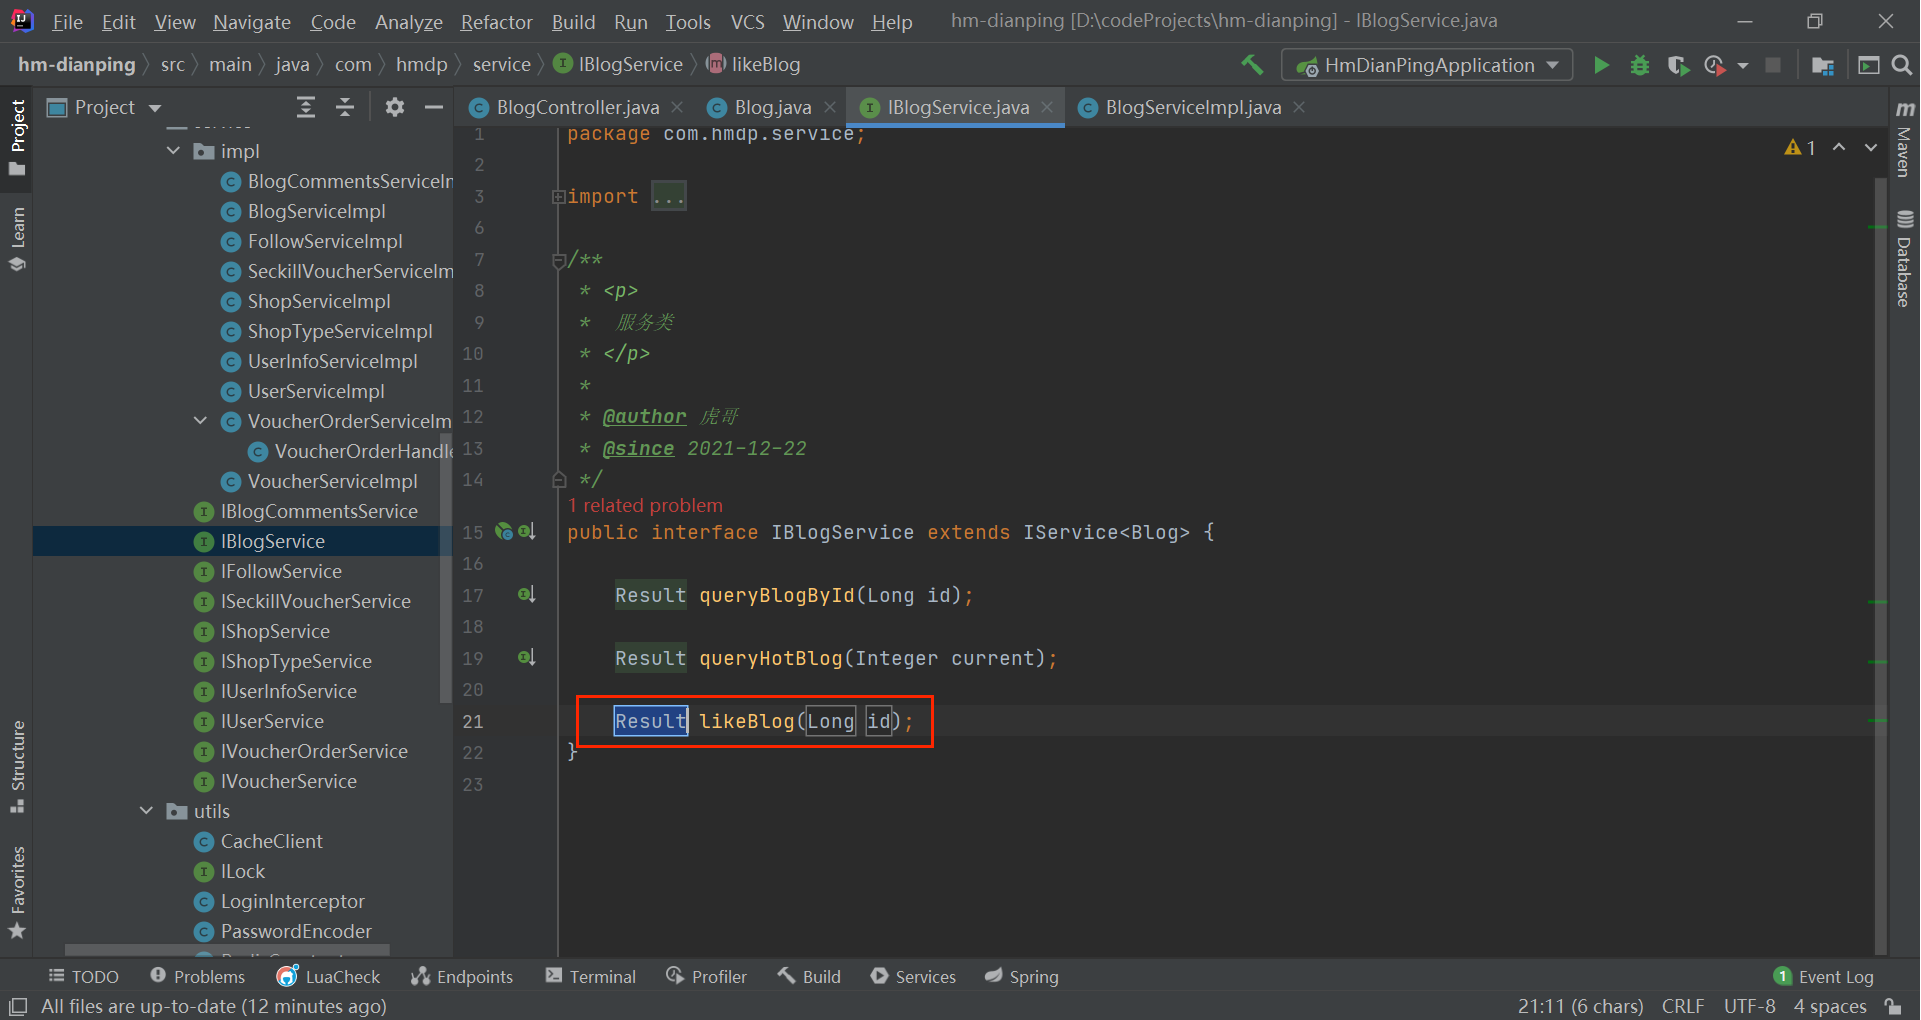Screen dimensions: 1921x1020
Task: Open the Refactor menu
Action: tap(496, 21)
